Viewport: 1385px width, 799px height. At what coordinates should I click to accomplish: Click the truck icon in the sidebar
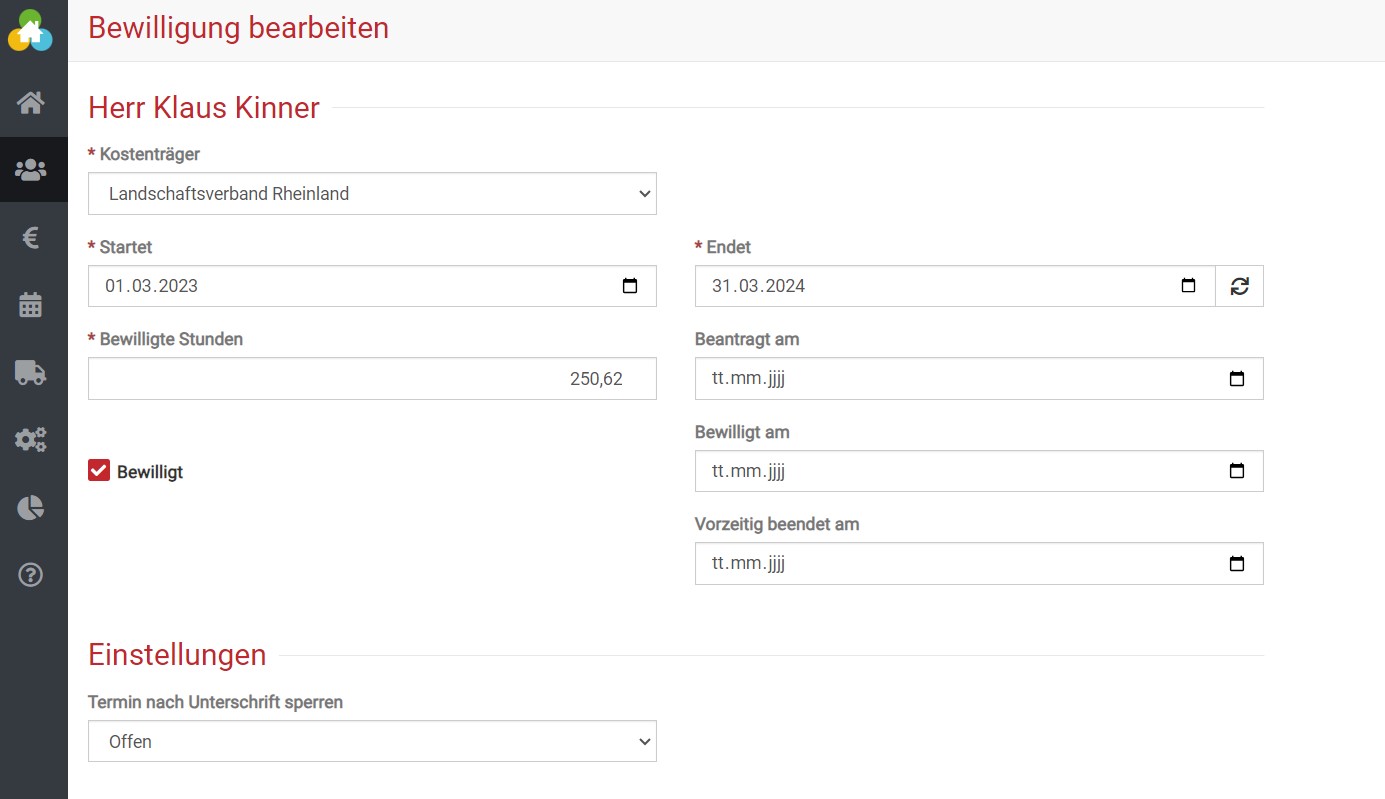click(31, 373)
